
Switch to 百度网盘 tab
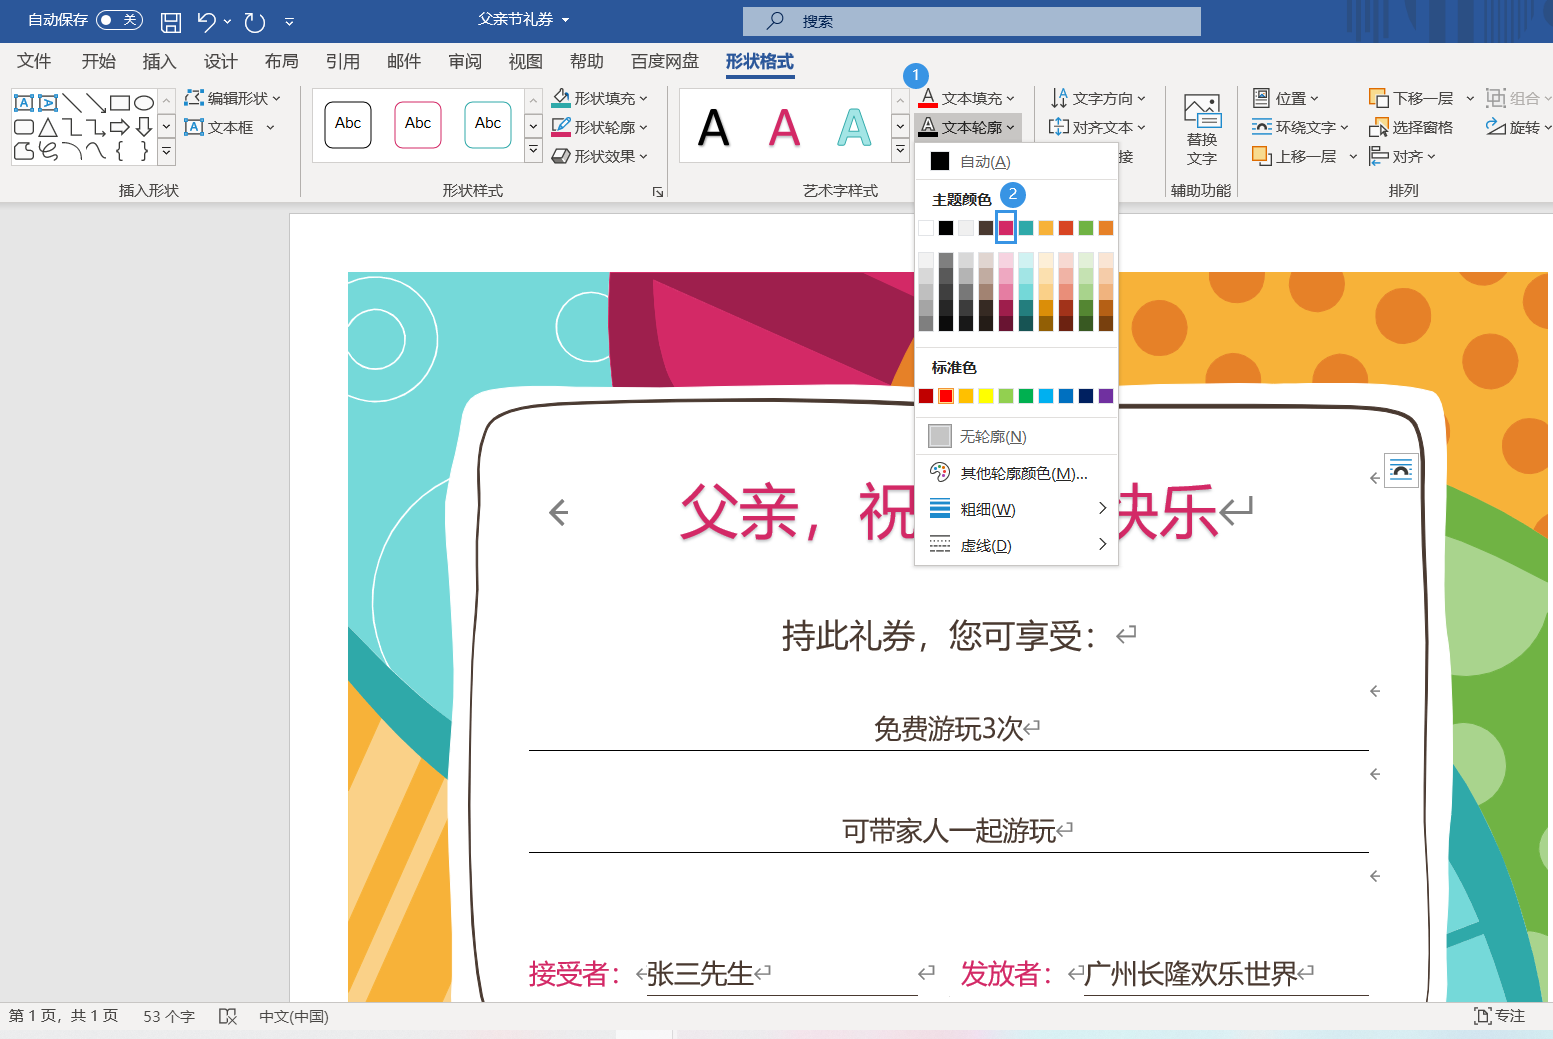pyautogui.click(x=666, y=61)
